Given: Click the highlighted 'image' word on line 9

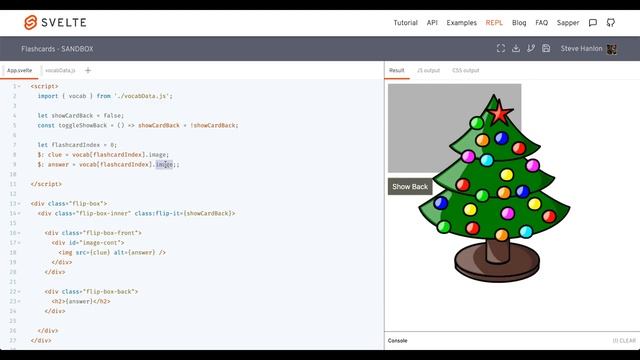Looking at the screenshot, I should point(164,164).
